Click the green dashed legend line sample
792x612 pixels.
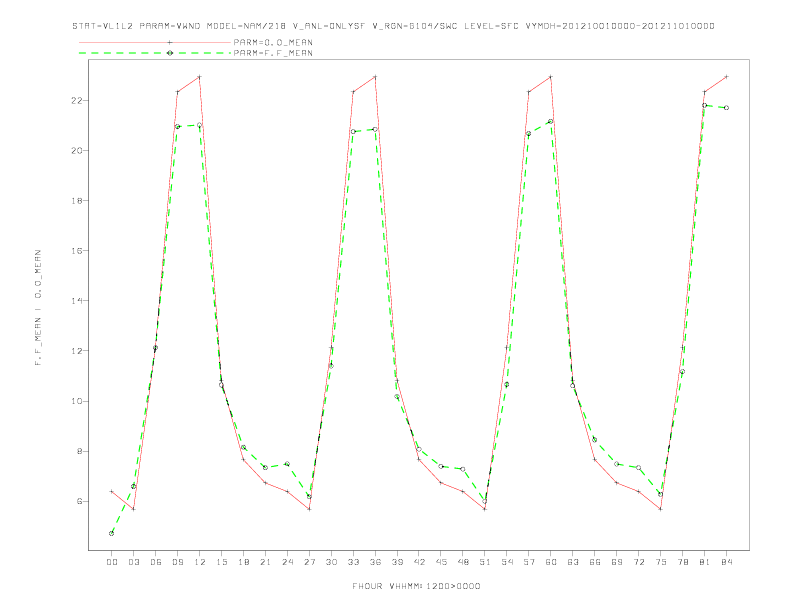coord(155,53)
